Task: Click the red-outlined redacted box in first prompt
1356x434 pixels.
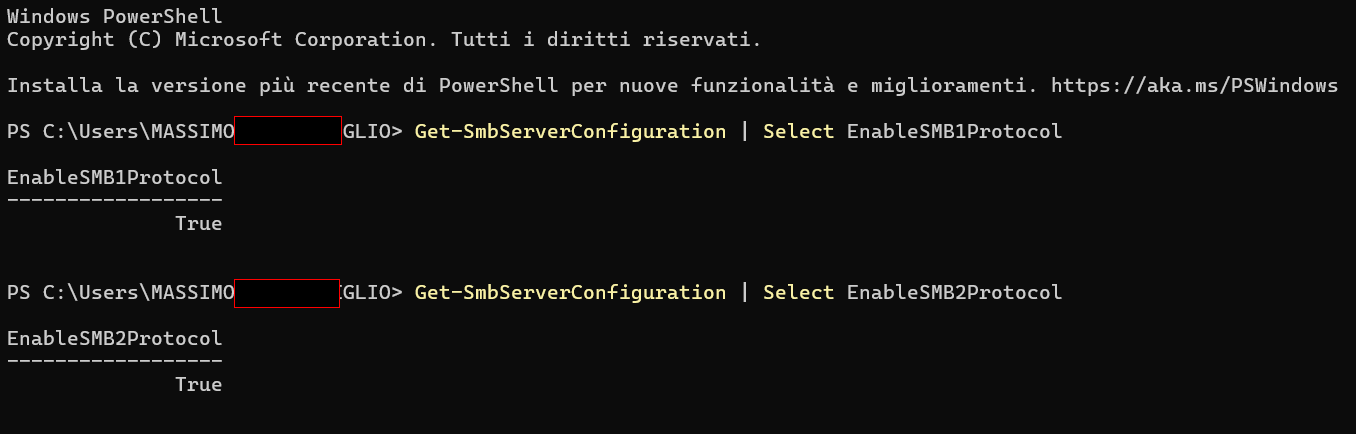Action: [x=288, y=131]
